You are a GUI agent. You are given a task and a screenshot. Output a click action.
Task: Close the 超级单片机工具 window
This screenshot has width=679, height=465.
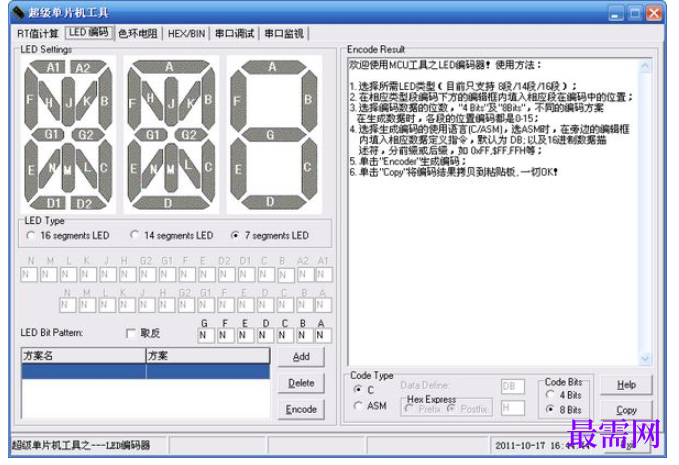coord(654,13)
